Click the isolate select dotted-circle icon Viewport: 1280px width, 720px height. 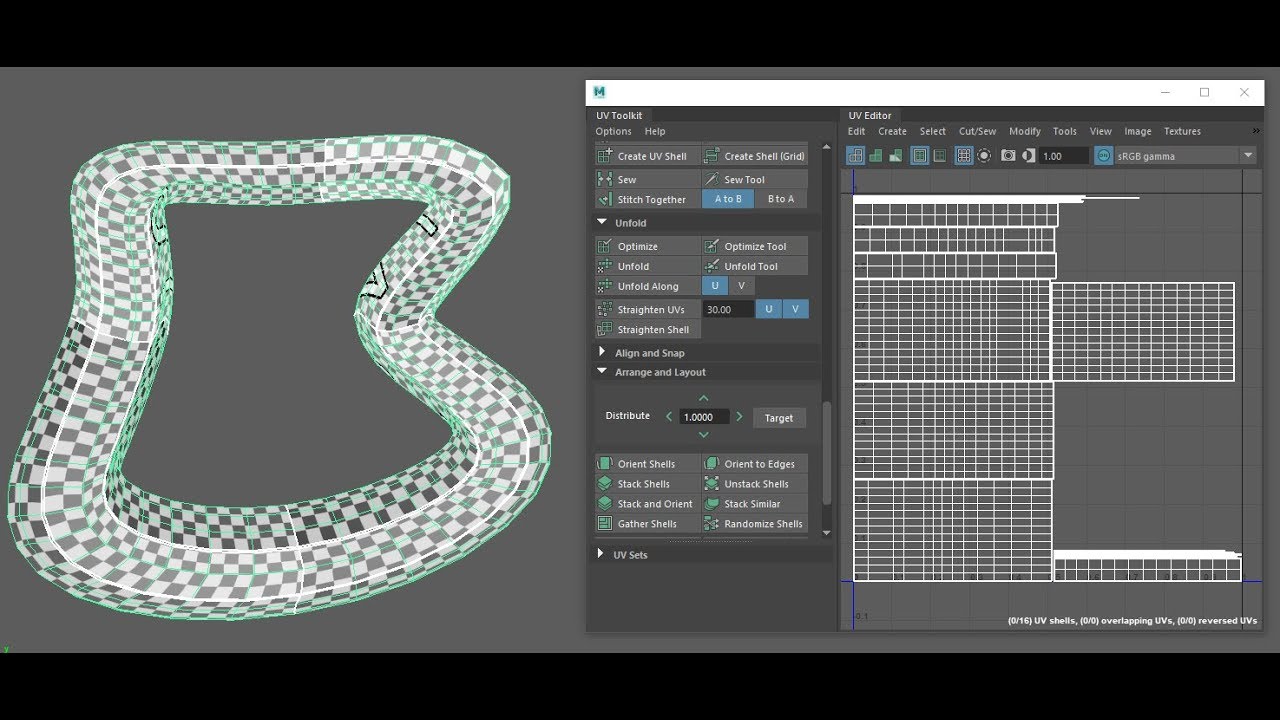984,156
